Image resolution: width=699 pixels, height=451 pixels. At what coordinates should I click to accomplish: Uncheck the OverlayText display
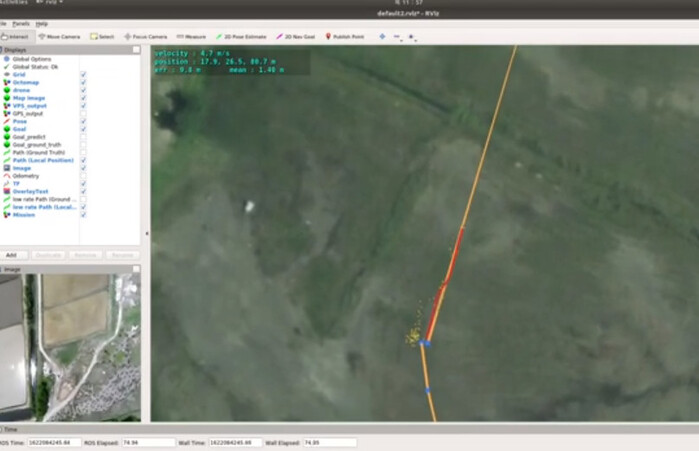[x=83, y=191]
